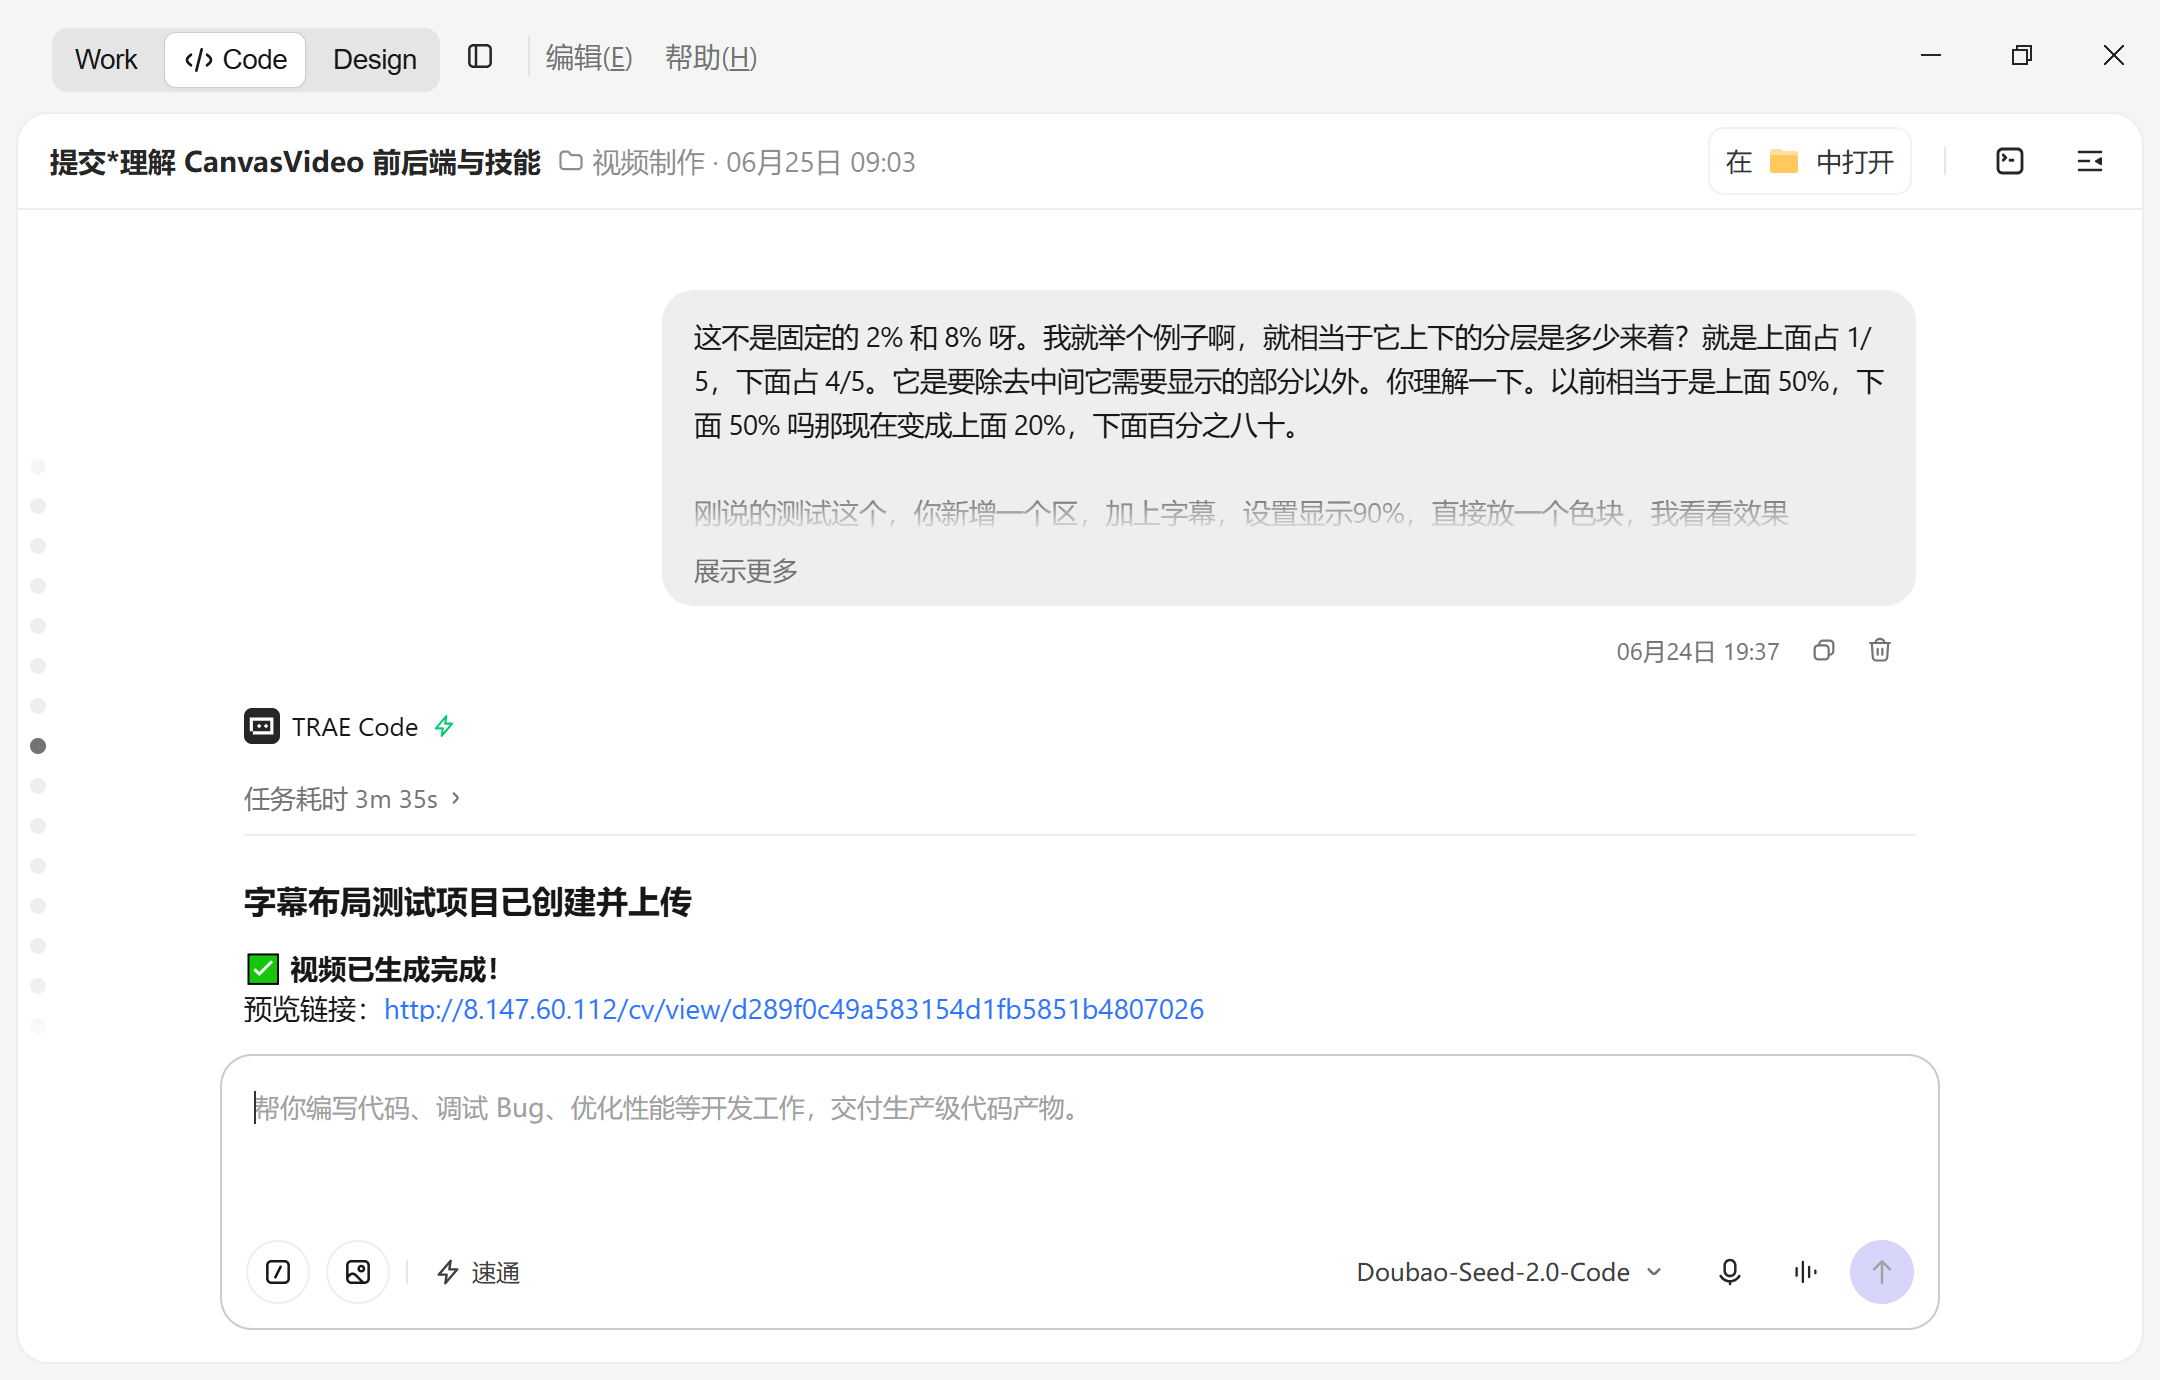Toggle the 速通 fast mode
This screenshot has height=1380, width=2160.
click(x=479, y=1272)
